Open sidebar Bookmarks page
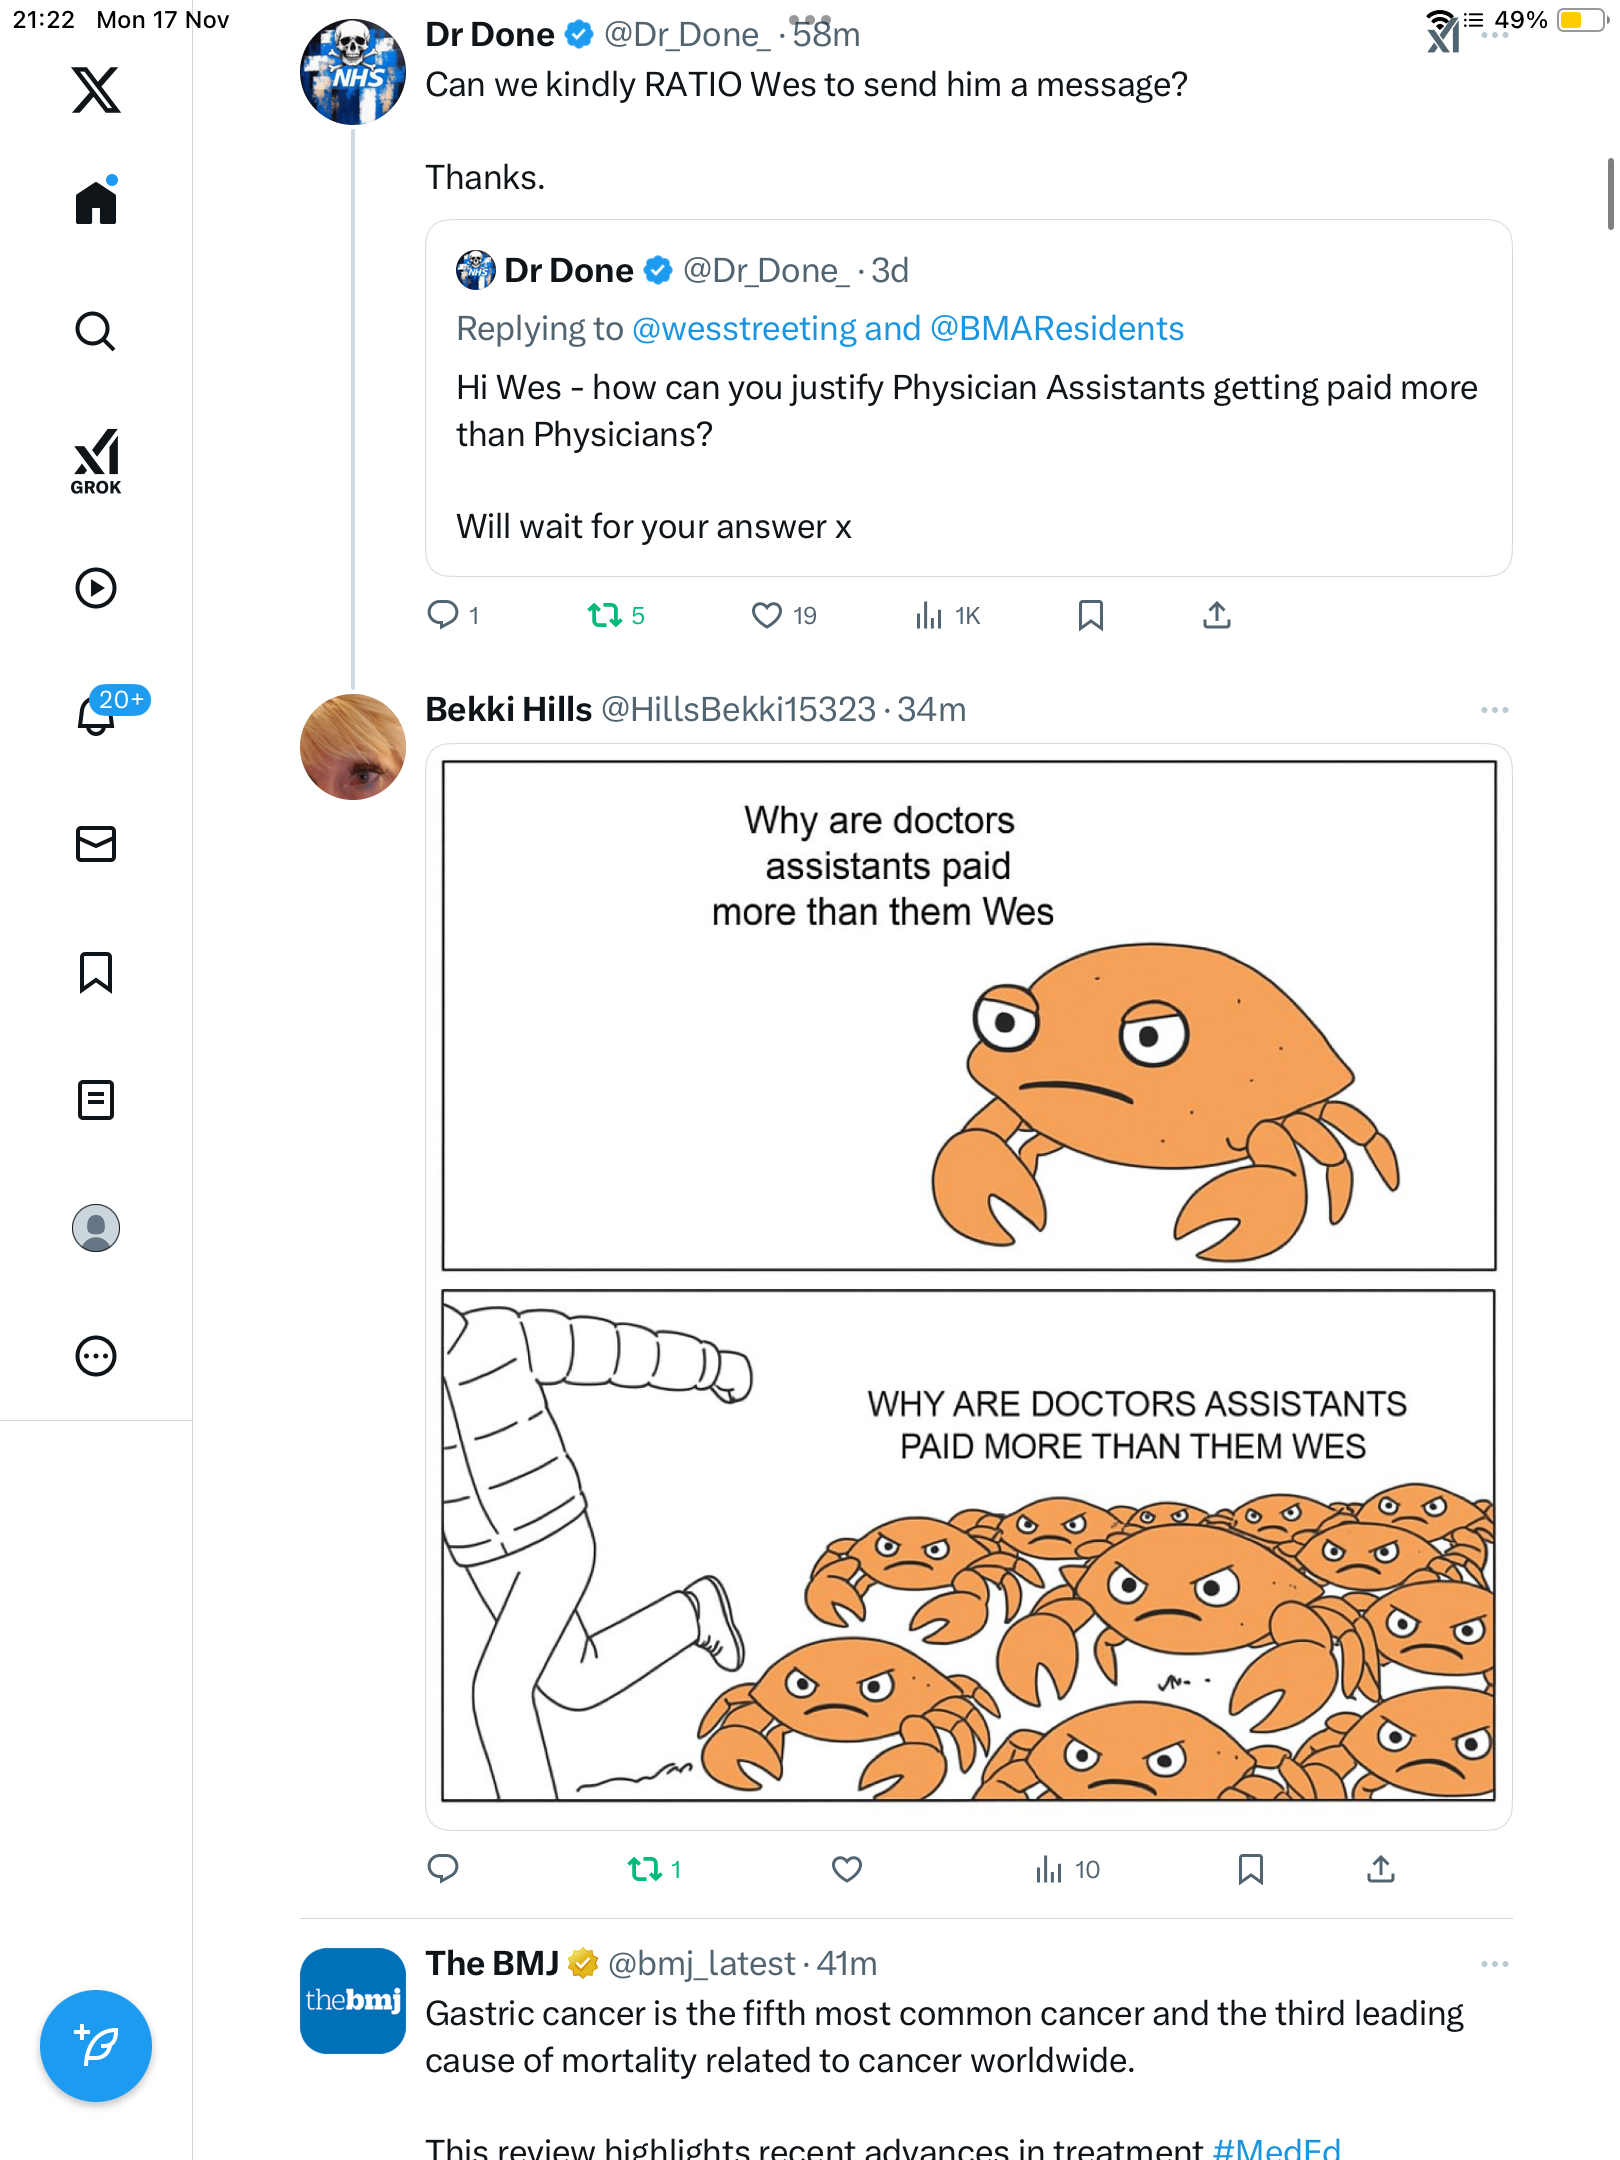 [x=96, y=972]
